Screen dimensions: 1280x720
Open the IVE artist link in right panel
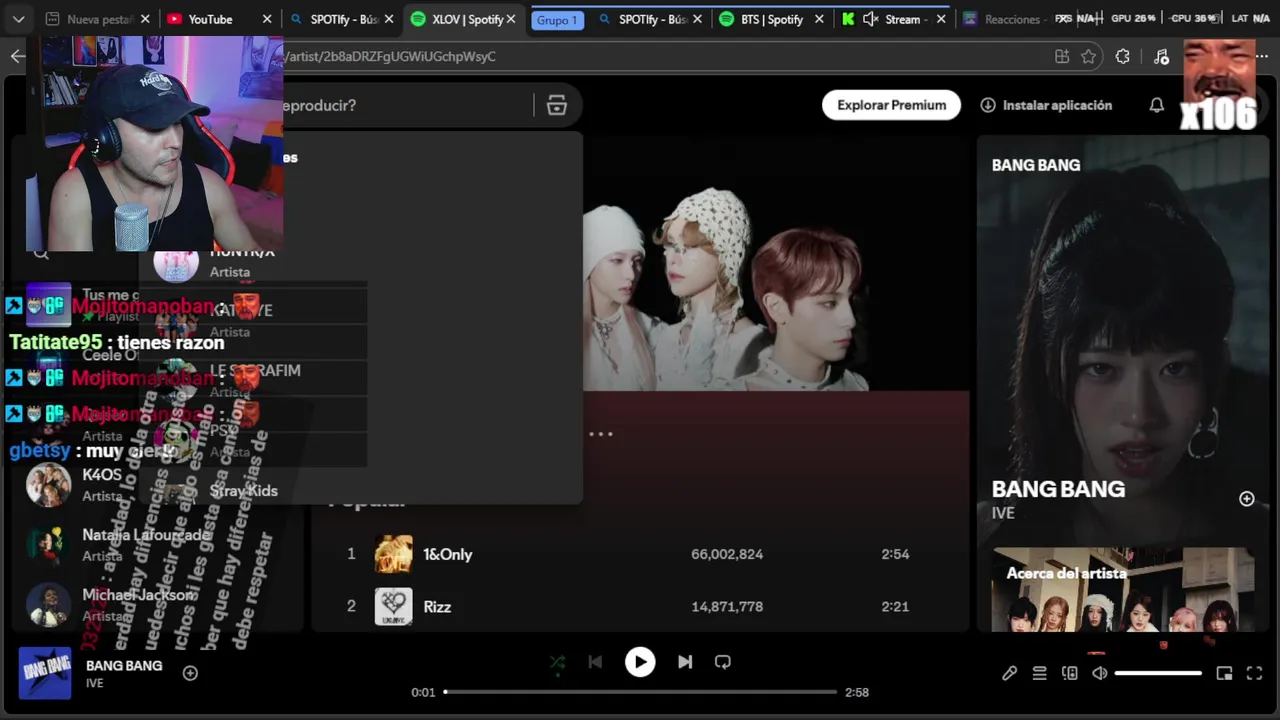pos(1003,513)
